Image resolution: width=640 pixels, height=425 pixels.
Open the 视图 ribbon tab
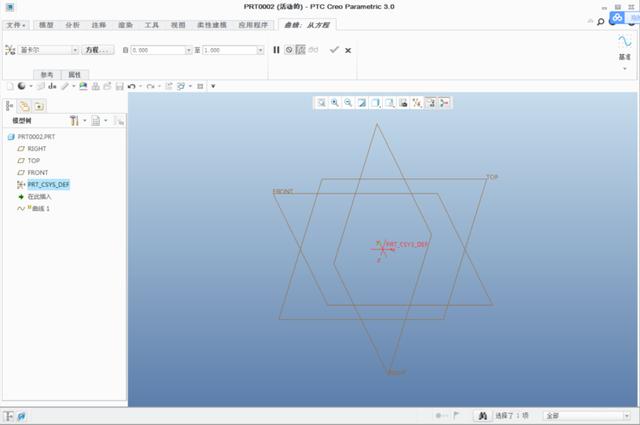(x=178, y=25)
